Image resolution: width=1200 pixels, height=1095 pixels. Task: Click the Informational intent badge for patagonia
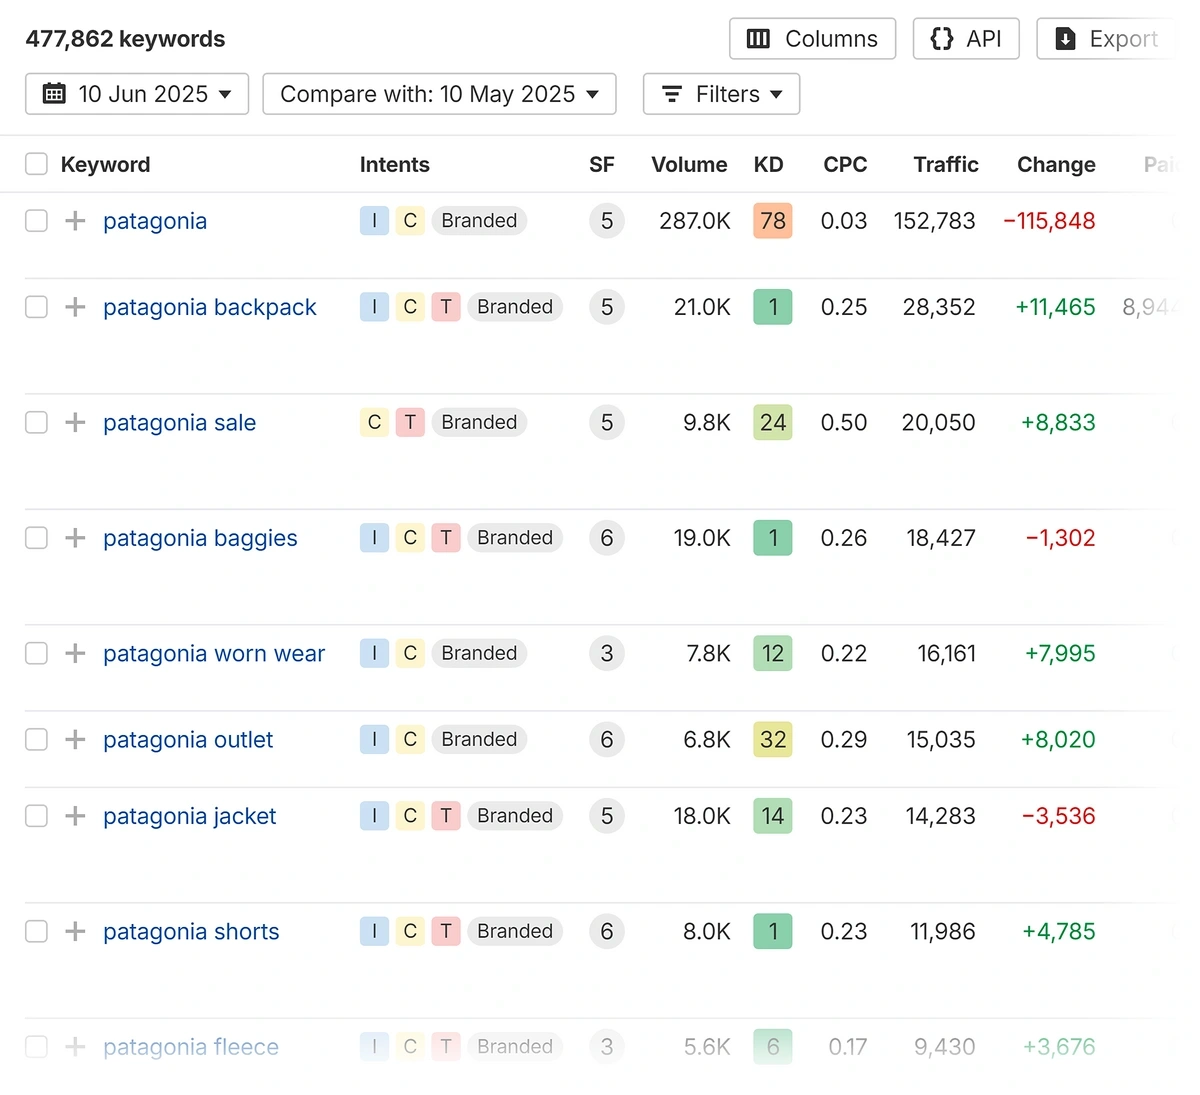point(374,221)
